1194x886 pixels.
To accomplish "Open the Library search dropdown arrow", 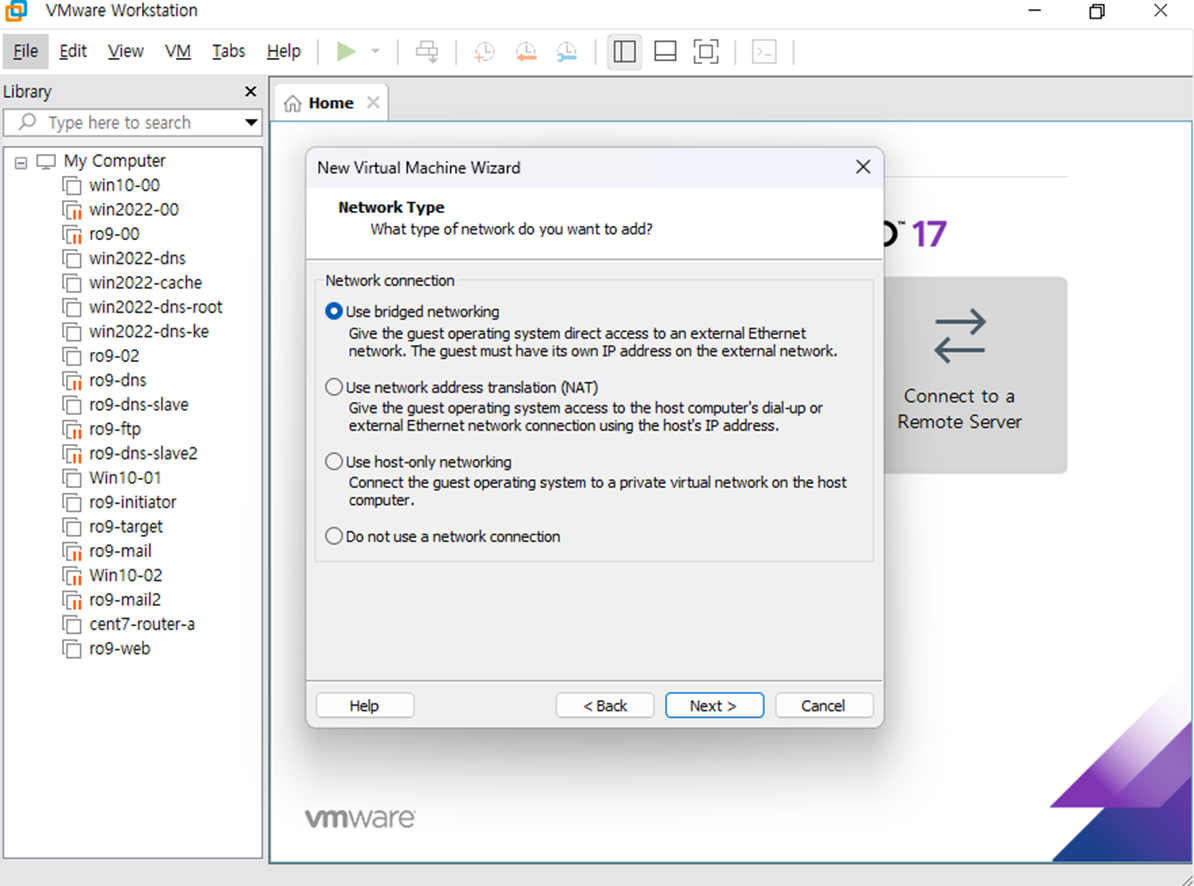I will tap(251, 122).
